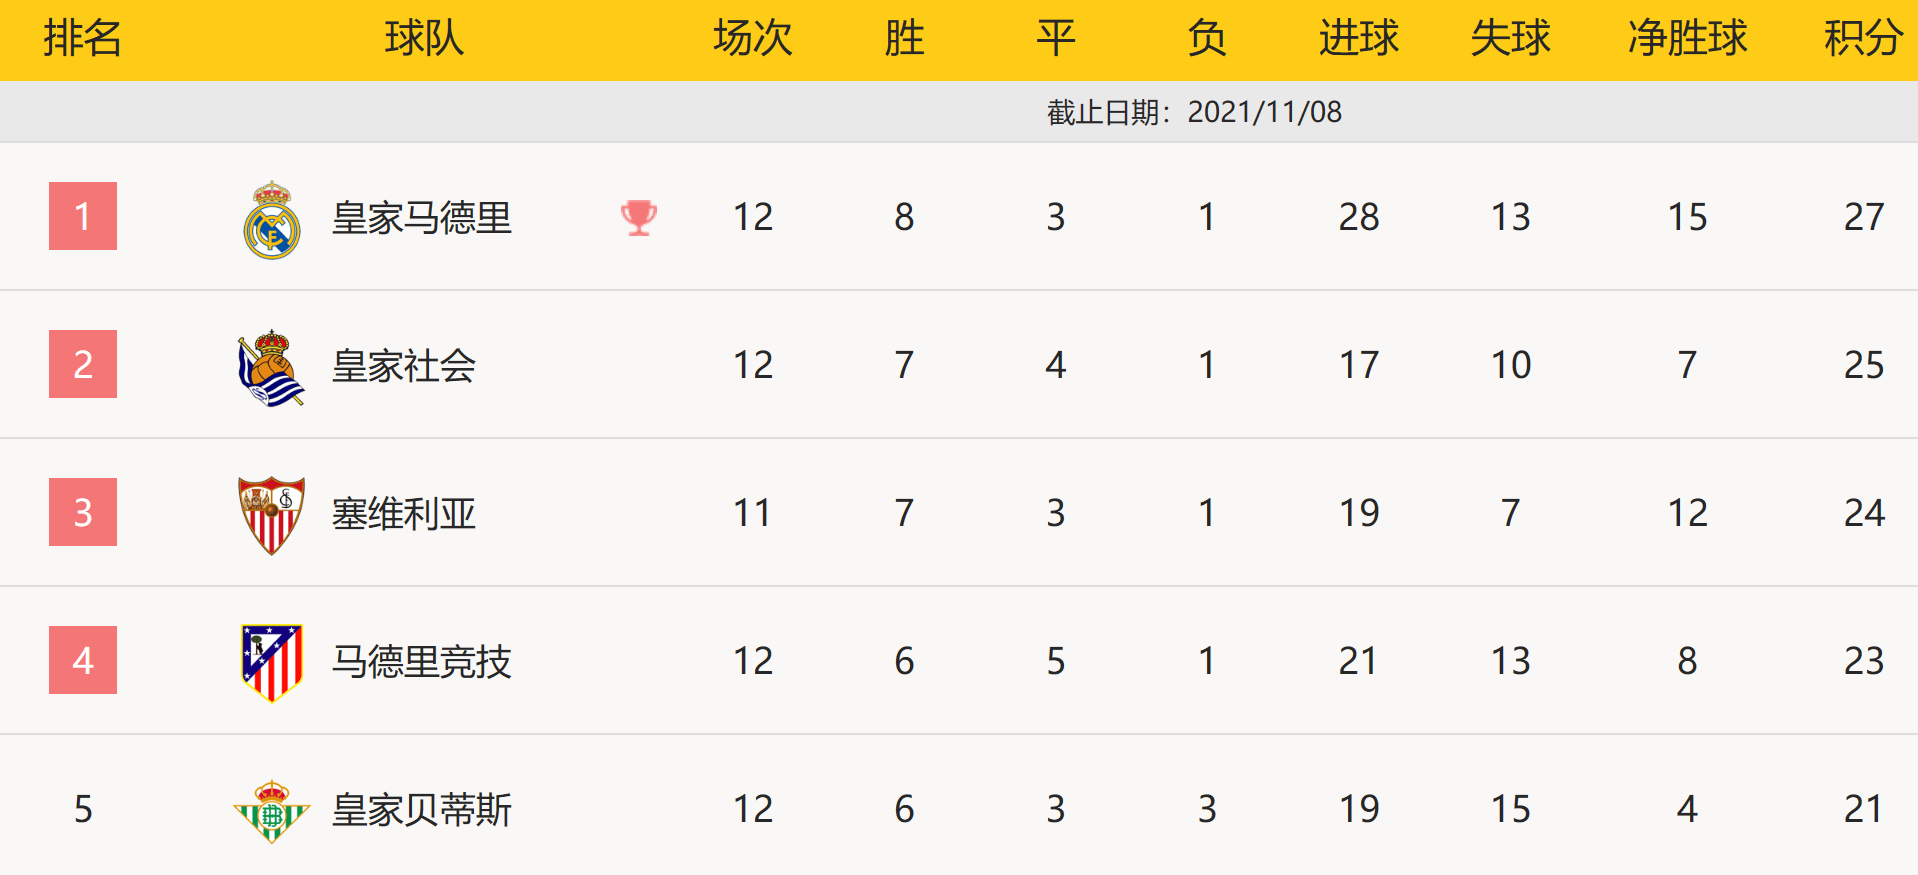Select the 净胜球 column header
The width and height of the screenshot is (1918, 875).
(x=1687, y=39)
